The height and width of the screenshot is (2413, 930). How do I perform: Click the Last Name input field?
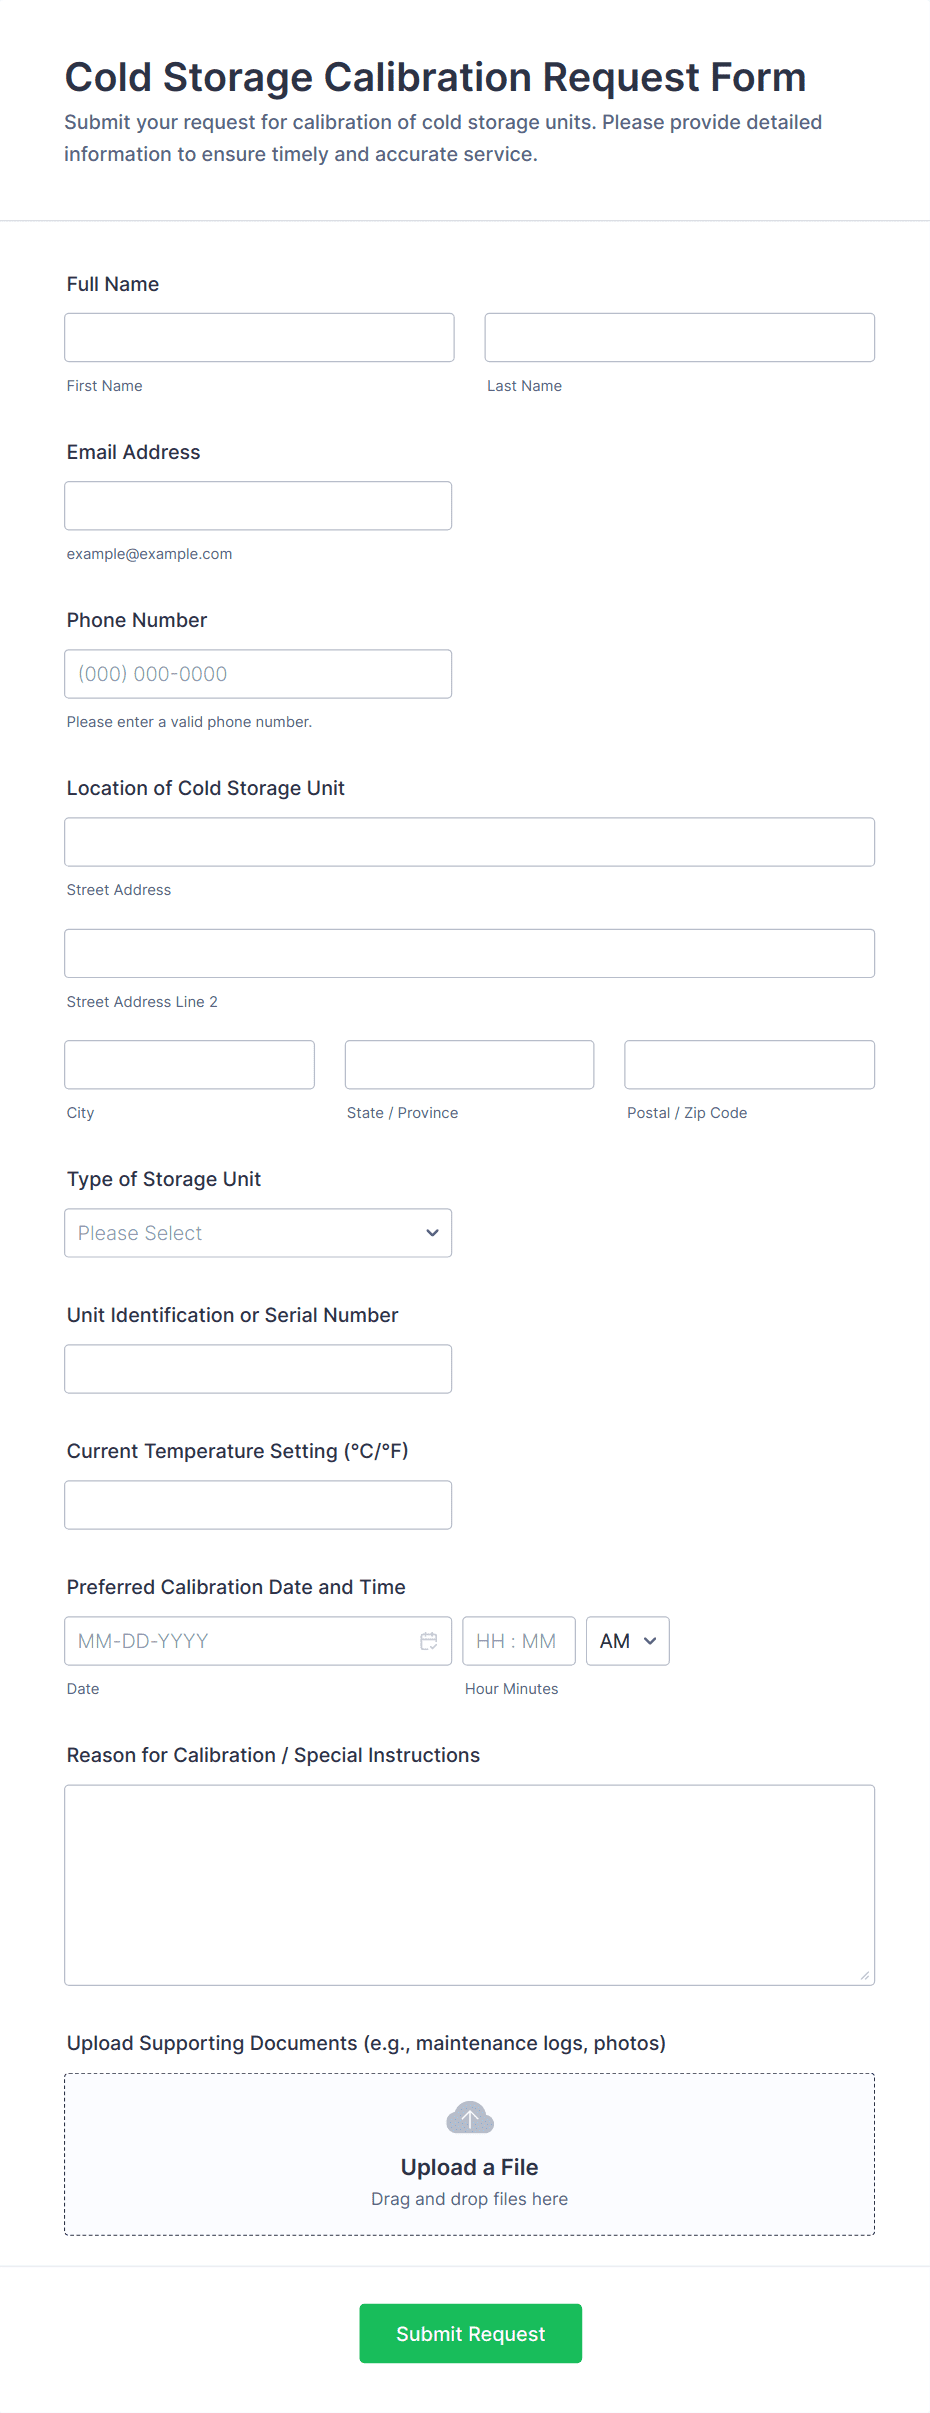point(679,338)
